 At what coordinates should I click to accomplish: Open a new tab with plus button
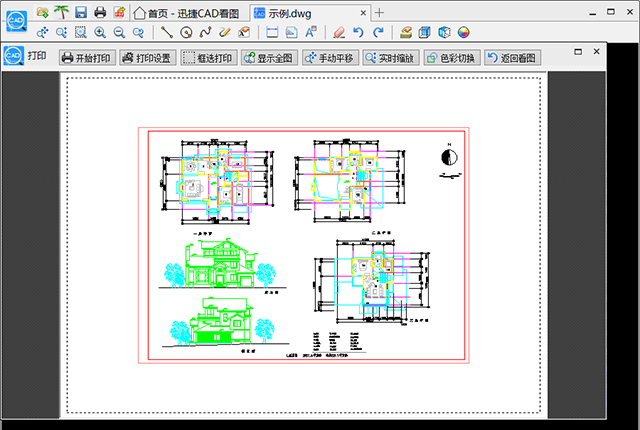point(379,12)
